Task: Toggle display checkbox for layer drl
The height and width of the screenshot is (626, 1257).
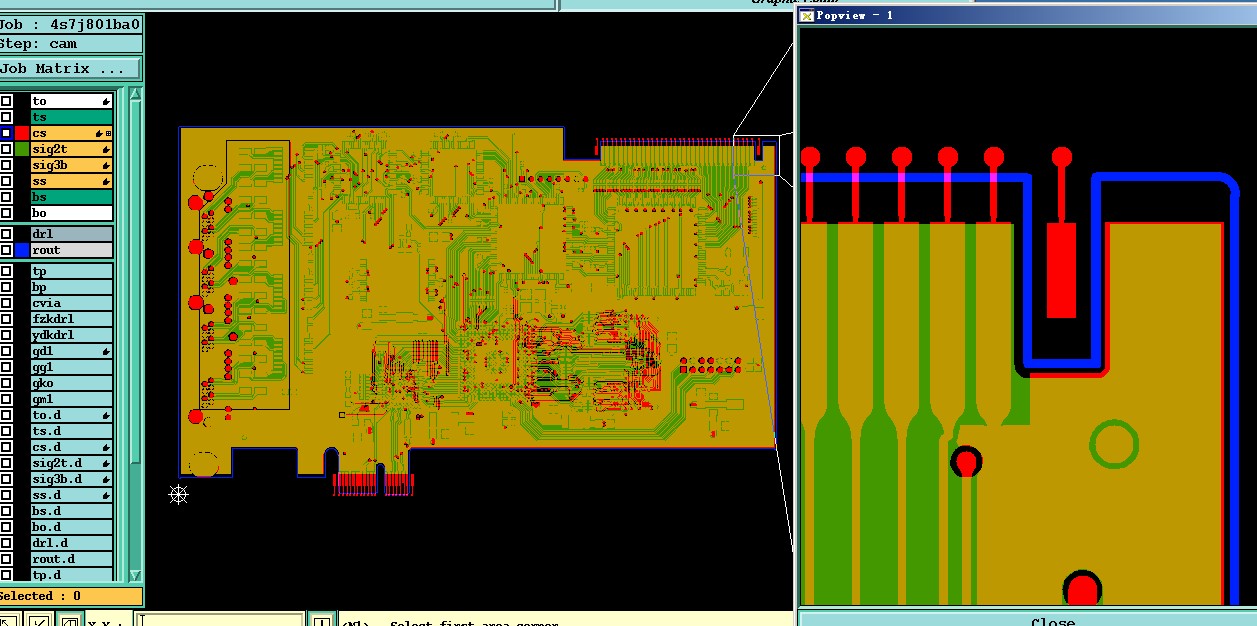Action: [6, 234]
